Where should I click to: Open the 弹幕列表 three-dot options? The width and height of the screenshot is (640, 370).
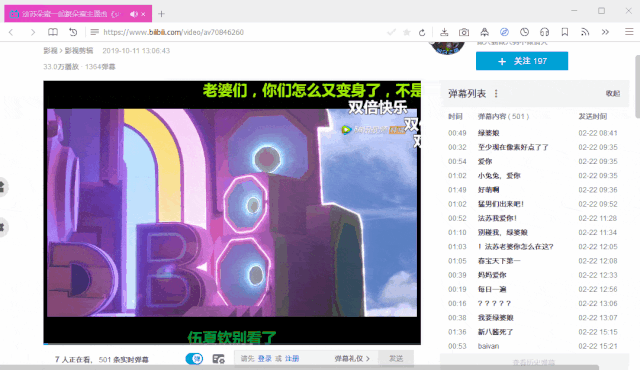coord(496,94)
